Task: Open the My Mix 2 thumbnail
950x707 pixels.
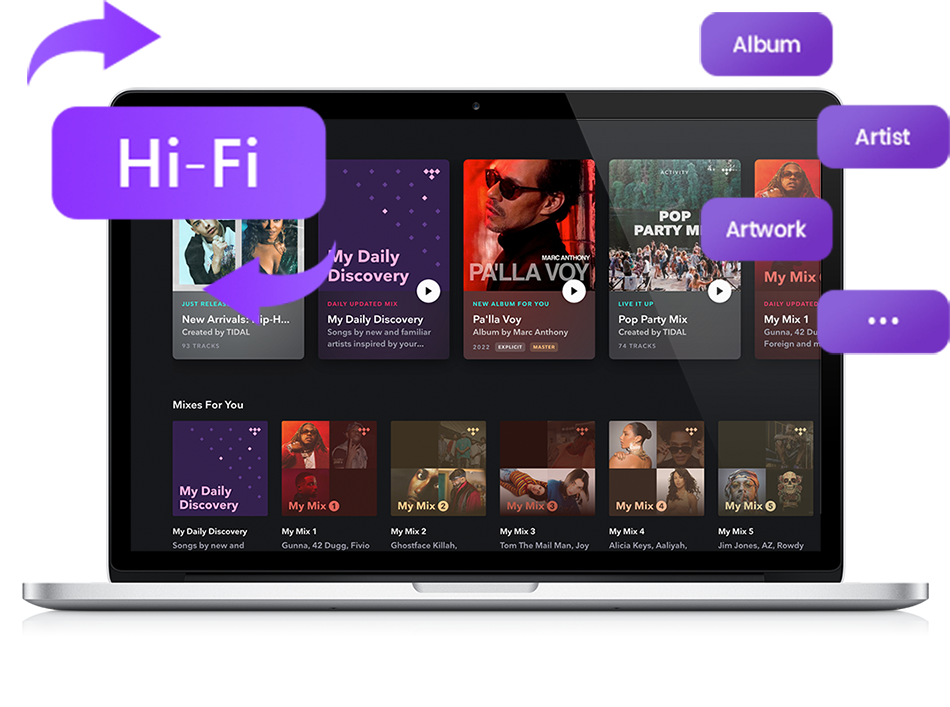Action: [x=438, y=468]
